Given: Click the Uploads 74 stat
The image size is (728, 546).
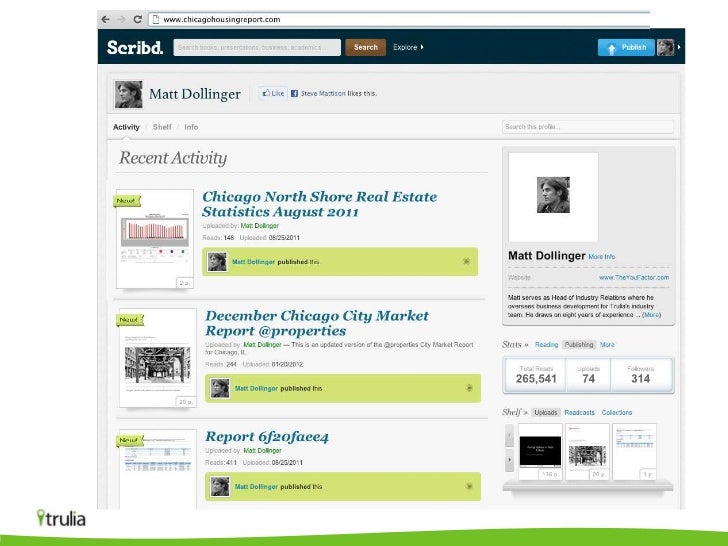Looking at the screenshot, I should [x=588, y=375].
